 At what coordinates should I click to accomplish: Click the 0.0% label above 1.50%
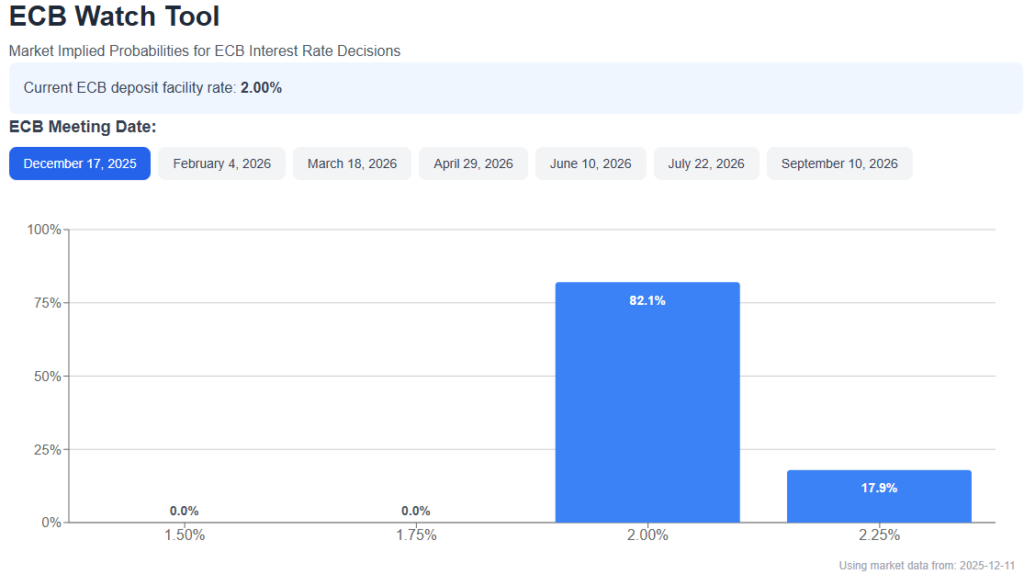[184, 511]
